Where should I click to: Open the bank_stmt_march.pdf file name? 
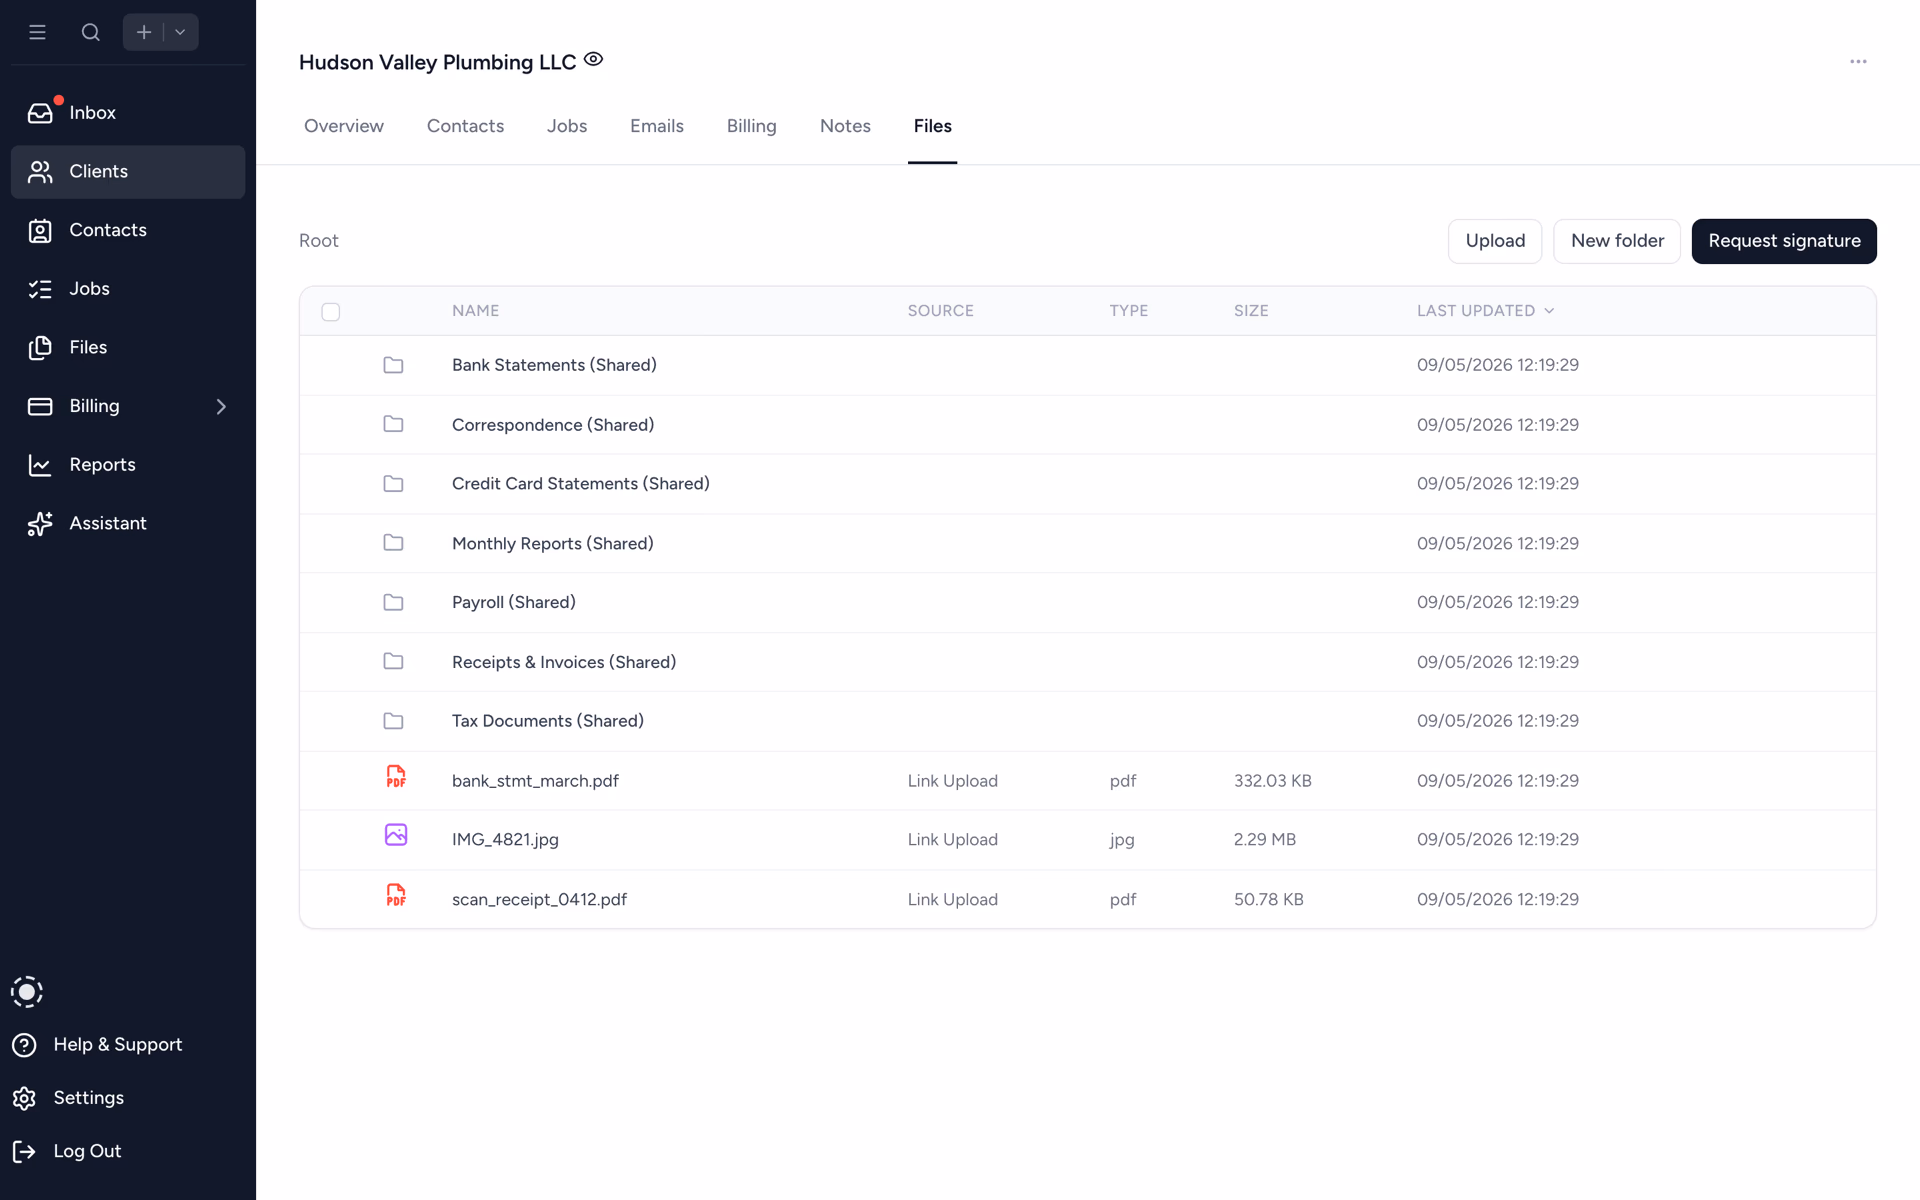coord(535,781)
